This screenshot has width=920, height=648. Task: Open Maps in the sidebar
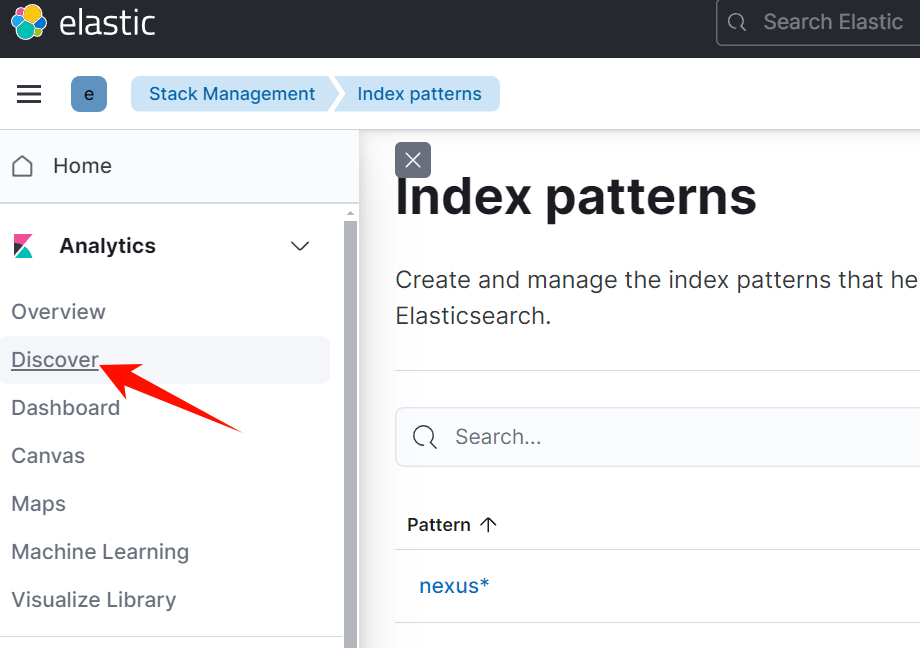39,504
